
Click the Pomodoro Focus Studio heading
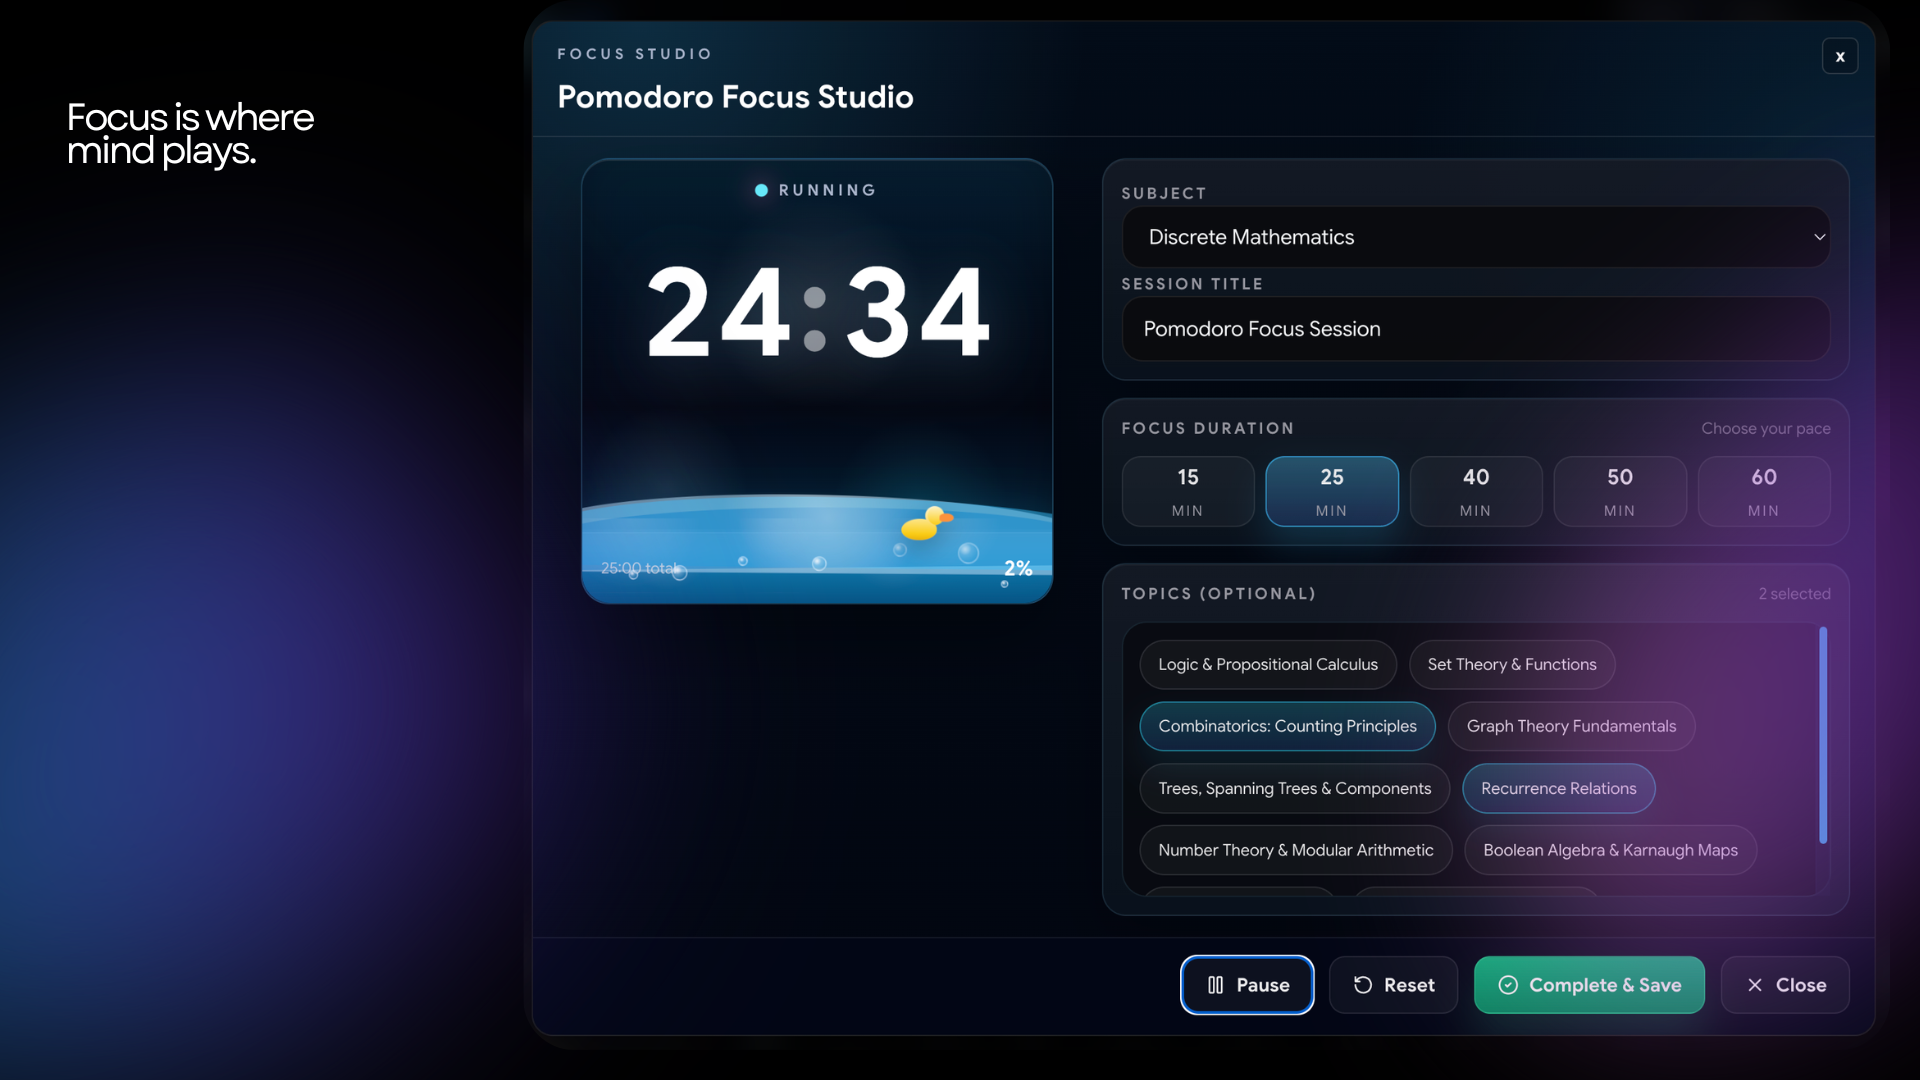[735, 97]
